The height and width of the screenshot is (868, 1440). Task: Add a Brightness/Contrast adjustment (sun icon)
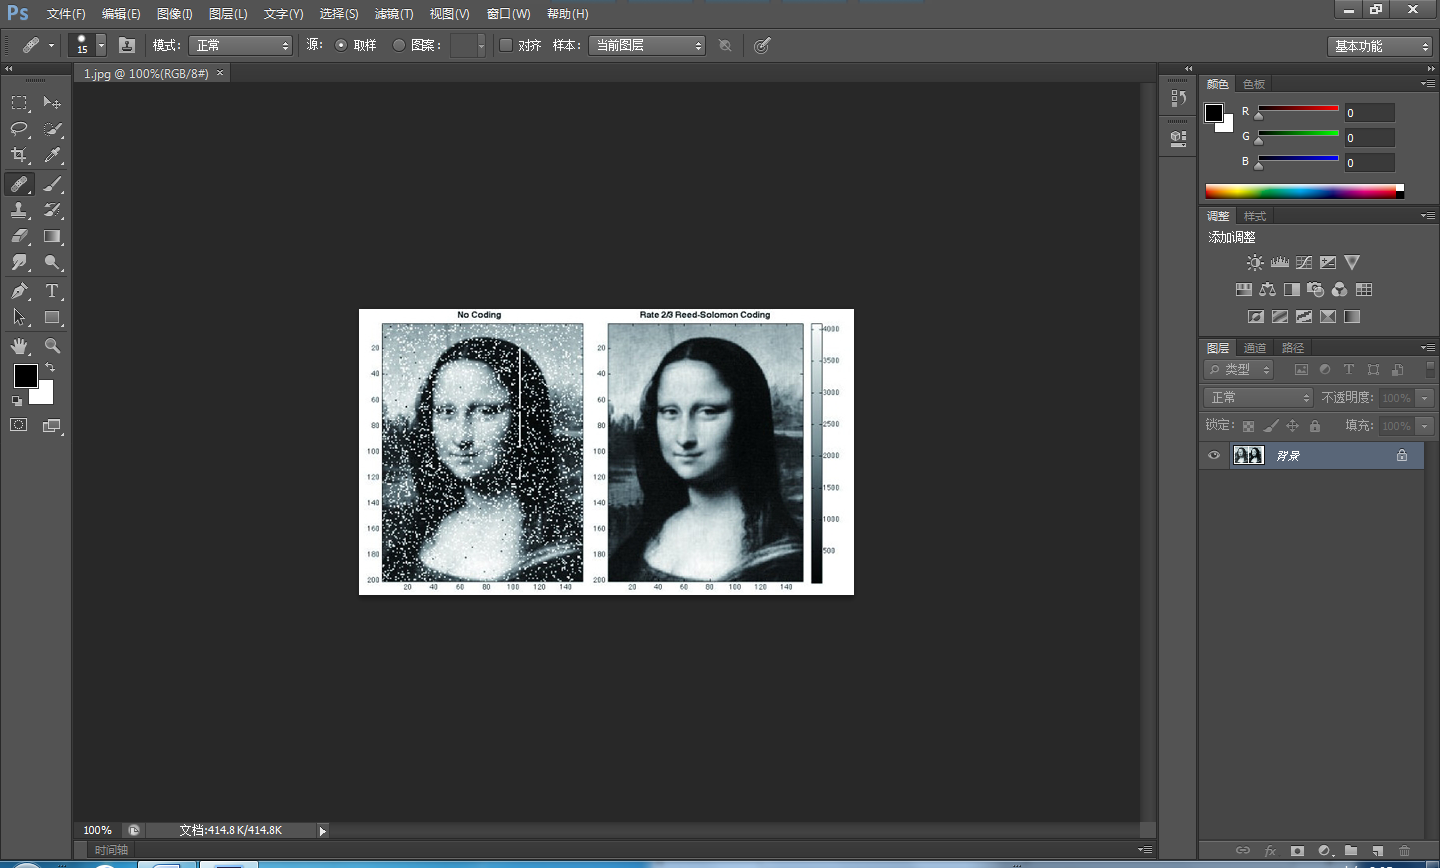(x=1255, y=262)
